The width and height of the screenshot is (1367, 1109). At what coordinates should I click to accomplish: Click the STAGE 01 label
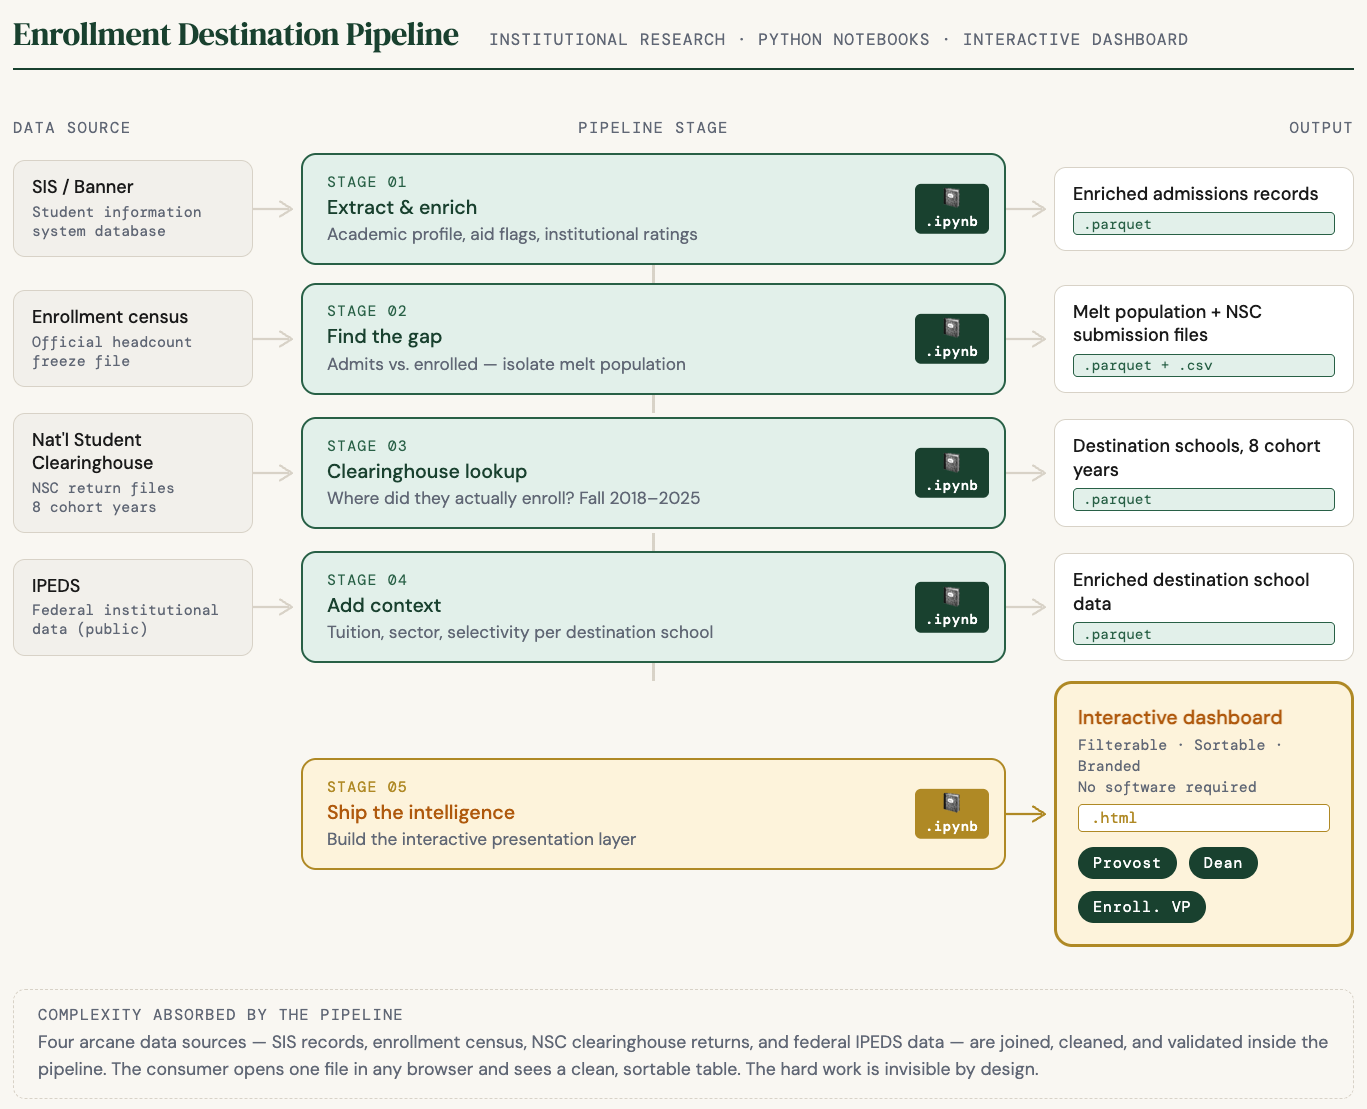(367, 182)
